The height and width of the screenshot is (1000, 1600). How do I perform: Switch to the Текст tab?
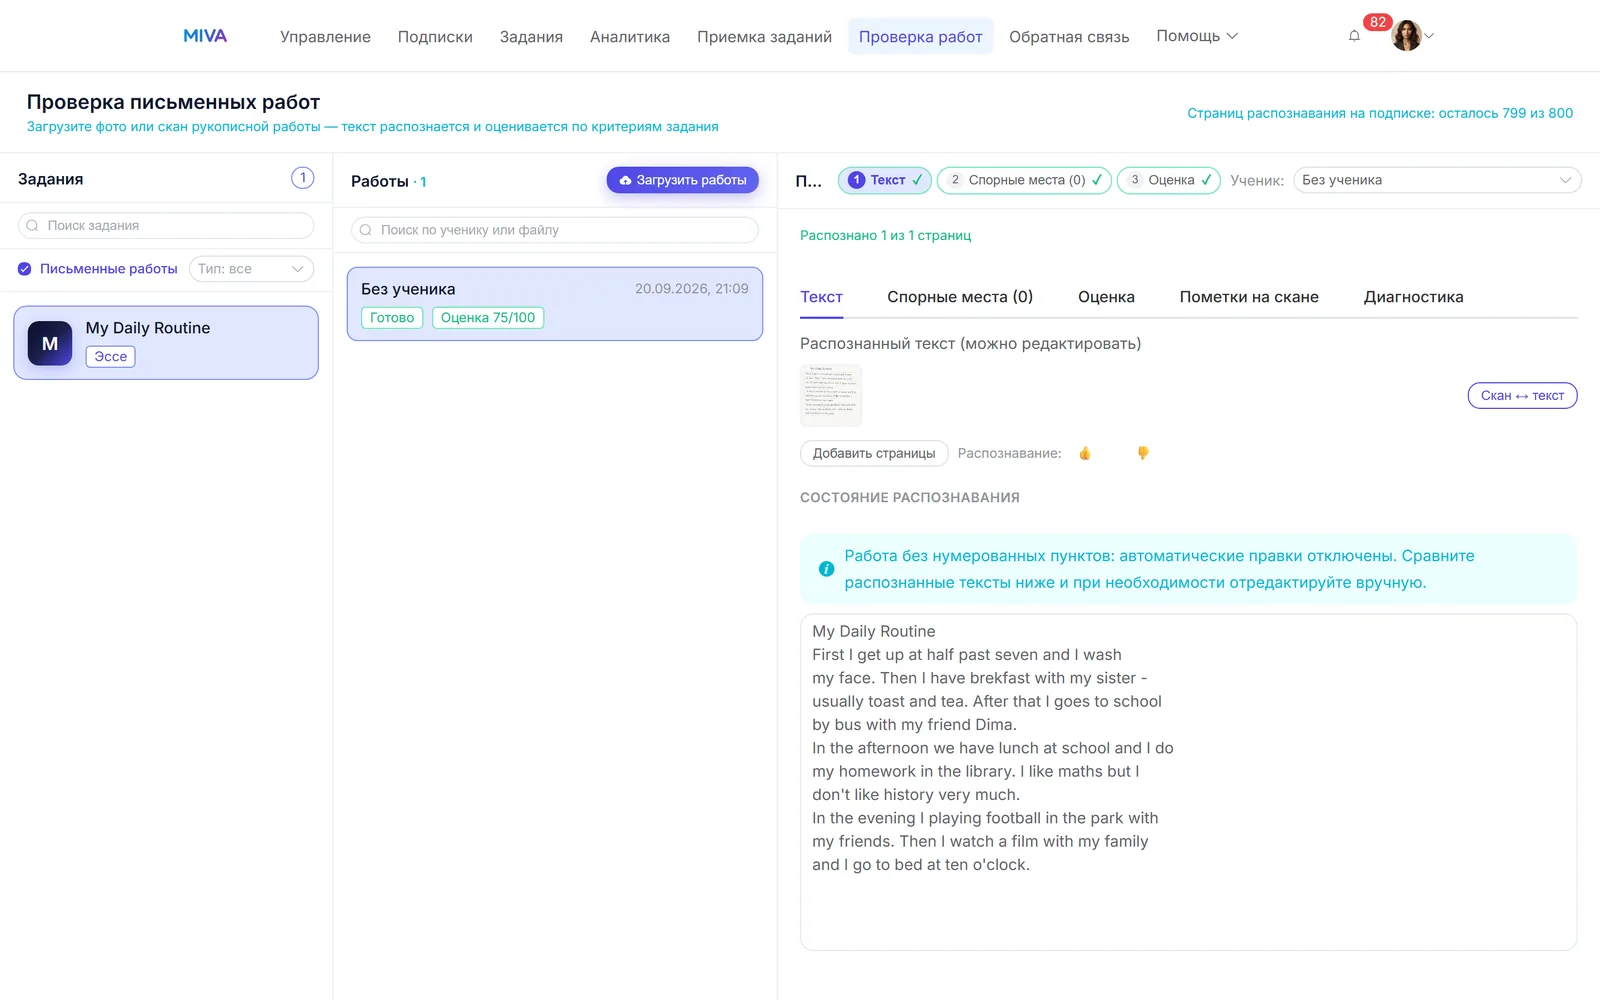click(x=821, y=297)
